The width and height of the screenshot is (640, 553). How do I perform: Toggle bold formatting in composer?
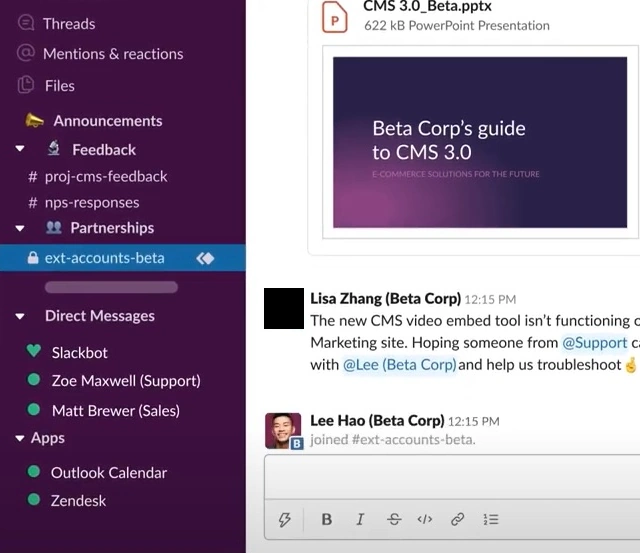coord(326,519)
